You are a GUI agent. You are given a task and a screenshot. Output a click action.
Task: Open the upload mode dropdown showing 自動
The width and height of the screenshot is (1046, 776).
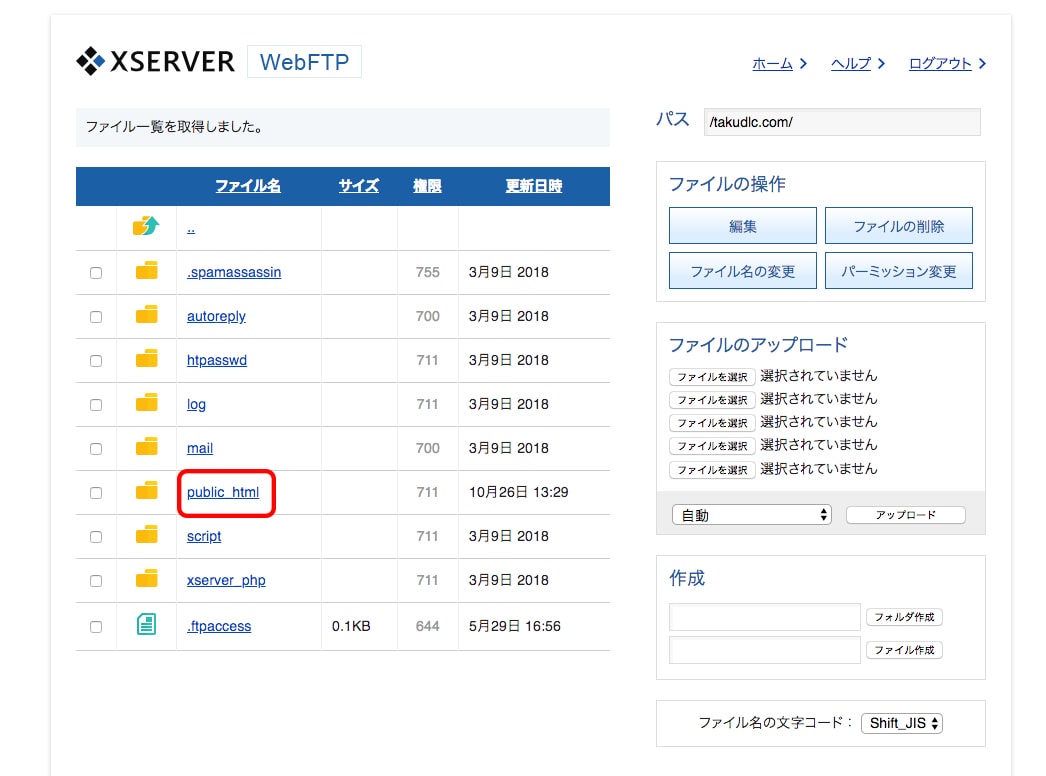pyautogui.click(x=751, y=515)
